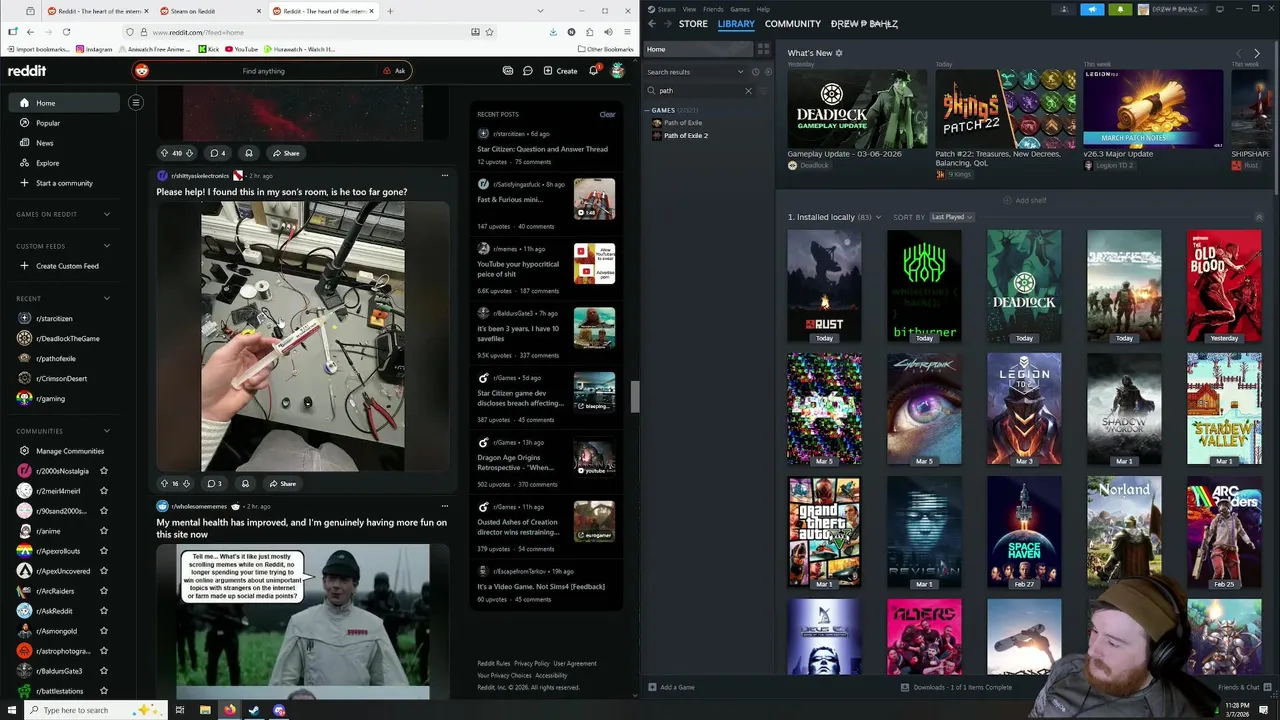Click Create post button on Reddit
The height and width of the screenshot is (720, 1280).
click(561, 71)
